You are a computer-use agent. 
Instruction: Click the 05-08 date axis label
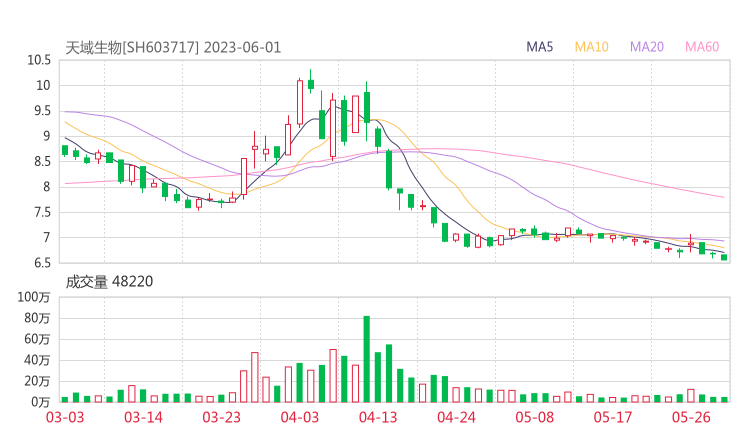tap(535, 417)
